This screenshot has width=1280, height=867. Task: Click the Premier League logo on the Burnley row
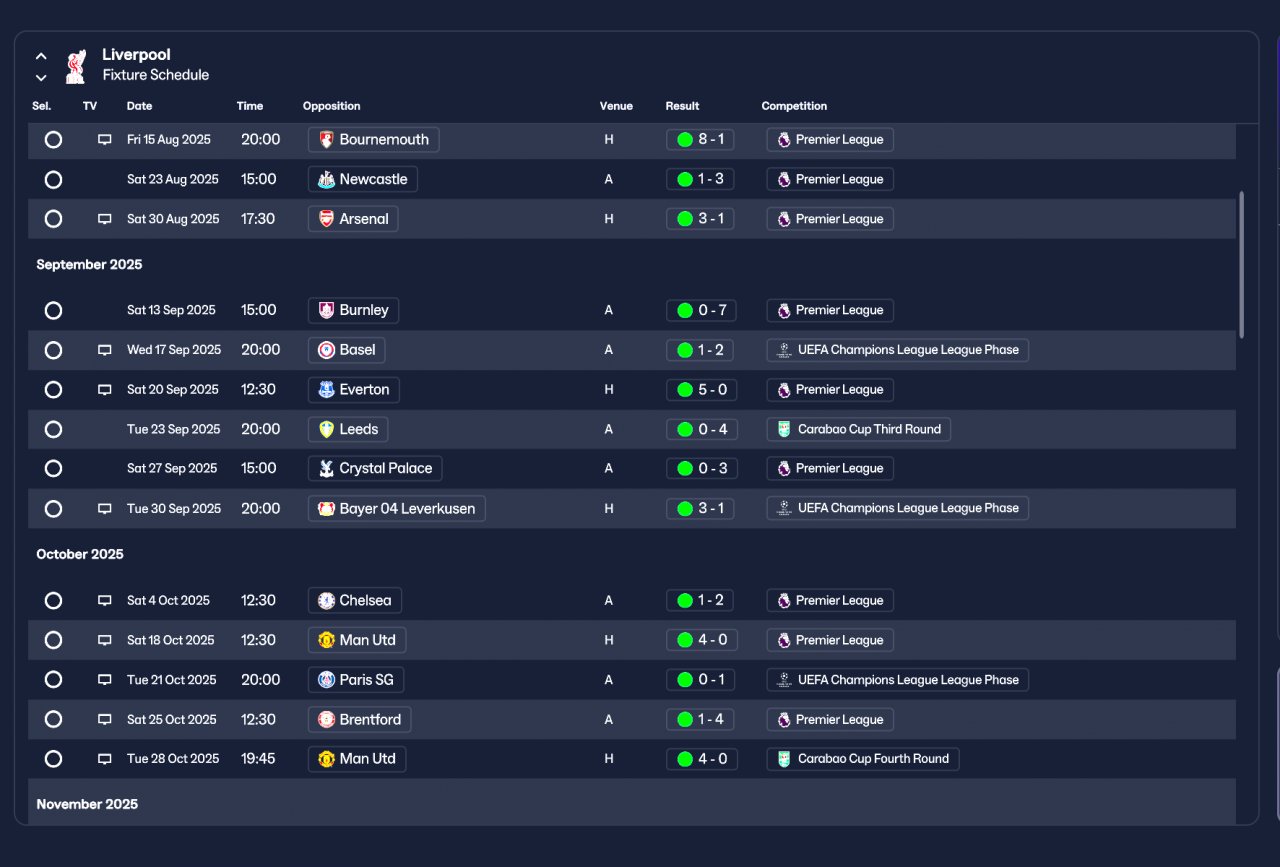pyautogui.click(x=784, y=310)
